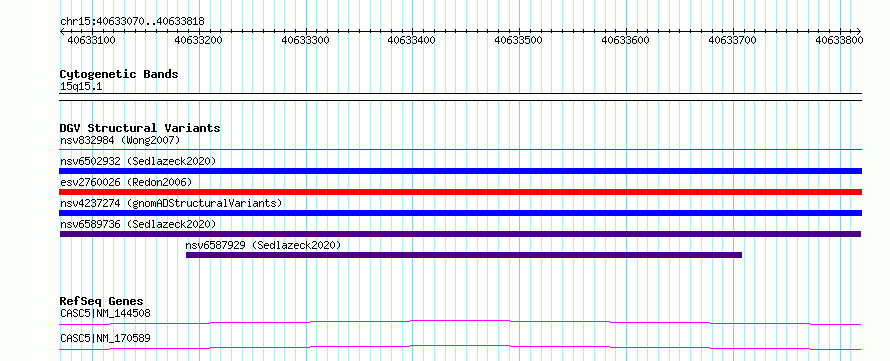The width and height of the screenshot is (890, 361).
Task: Click the magenta CASC5 NM_170589 gene line
Action: click(460, 347)
